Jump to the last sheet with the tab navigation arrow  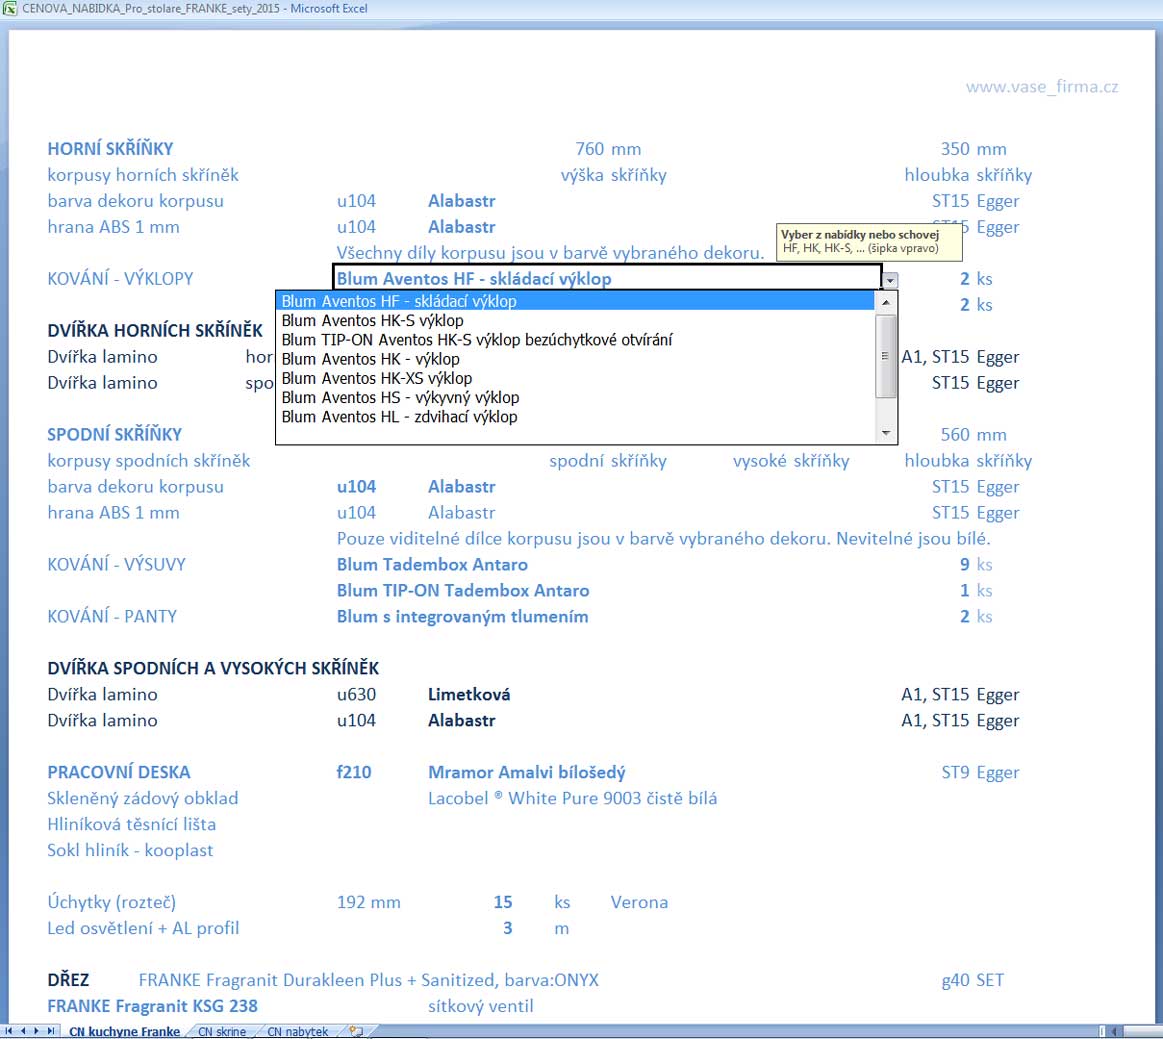click(50, 1031)
